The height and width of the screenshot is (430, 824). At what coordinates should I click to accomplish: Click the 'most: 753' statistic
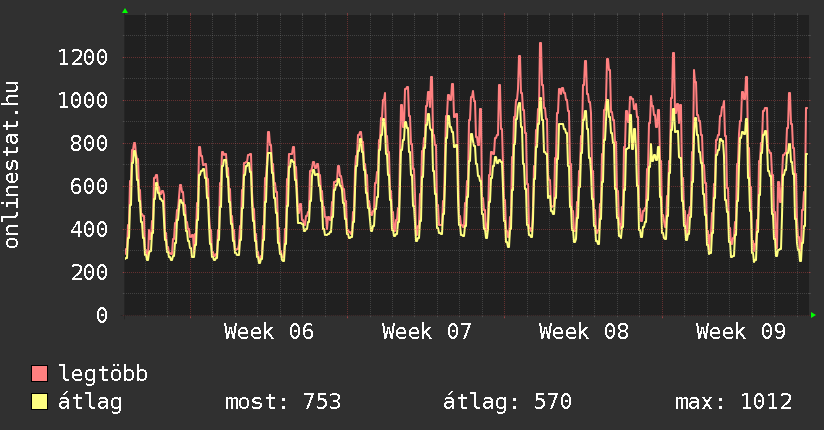(x=284, y=402)
